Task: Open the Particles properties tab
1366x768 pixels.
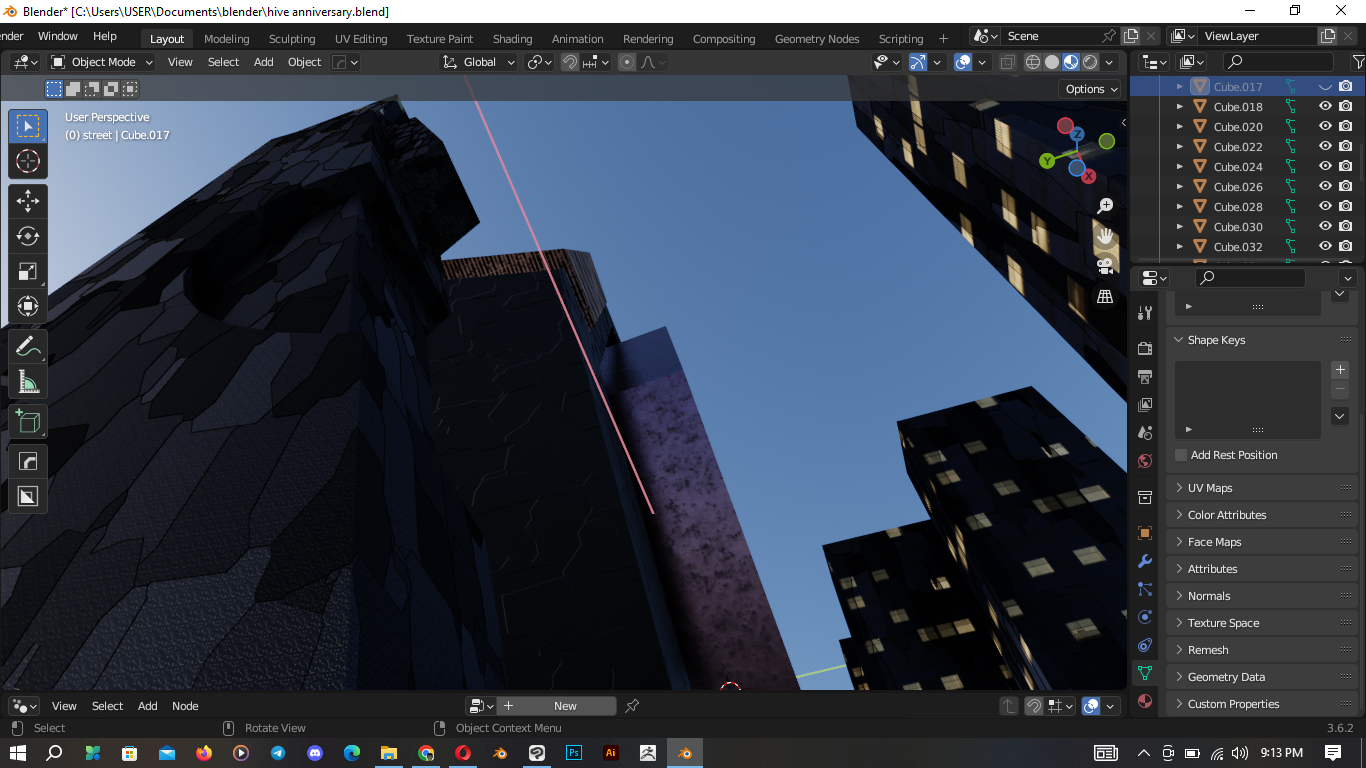Action: coord(1145,589)
